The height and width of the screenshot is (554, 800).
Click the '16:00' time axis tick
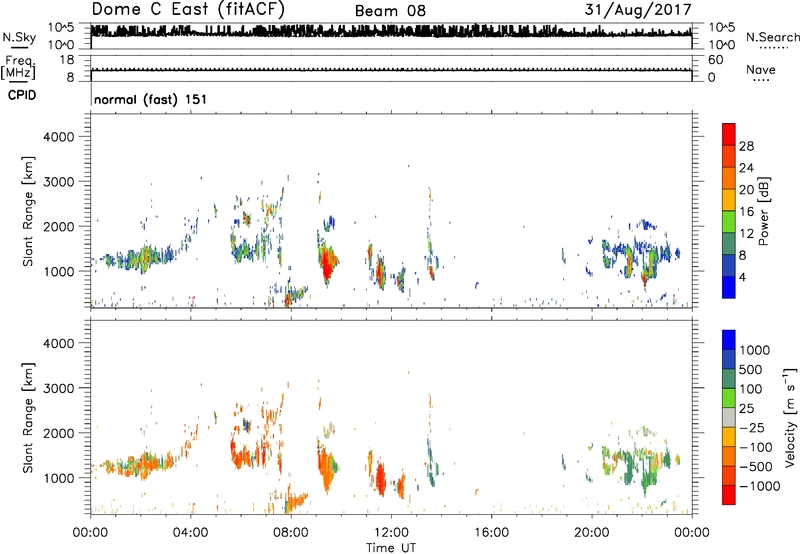pyautogui.click(x=491, y=533)
